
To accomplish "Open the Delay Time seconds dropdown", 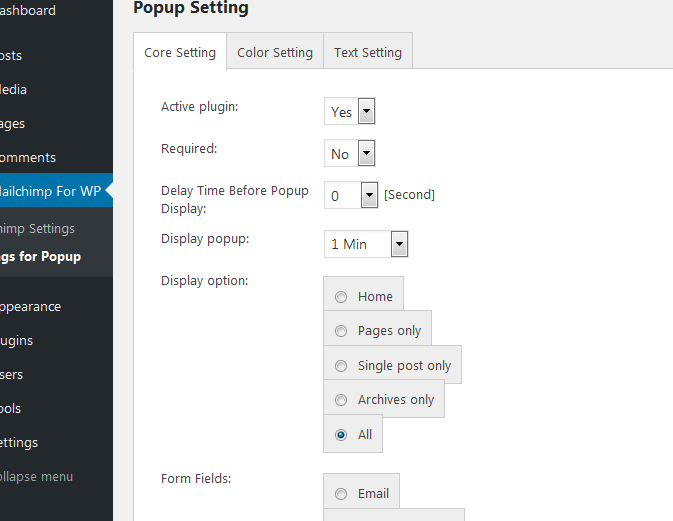I will pos(351,195).
